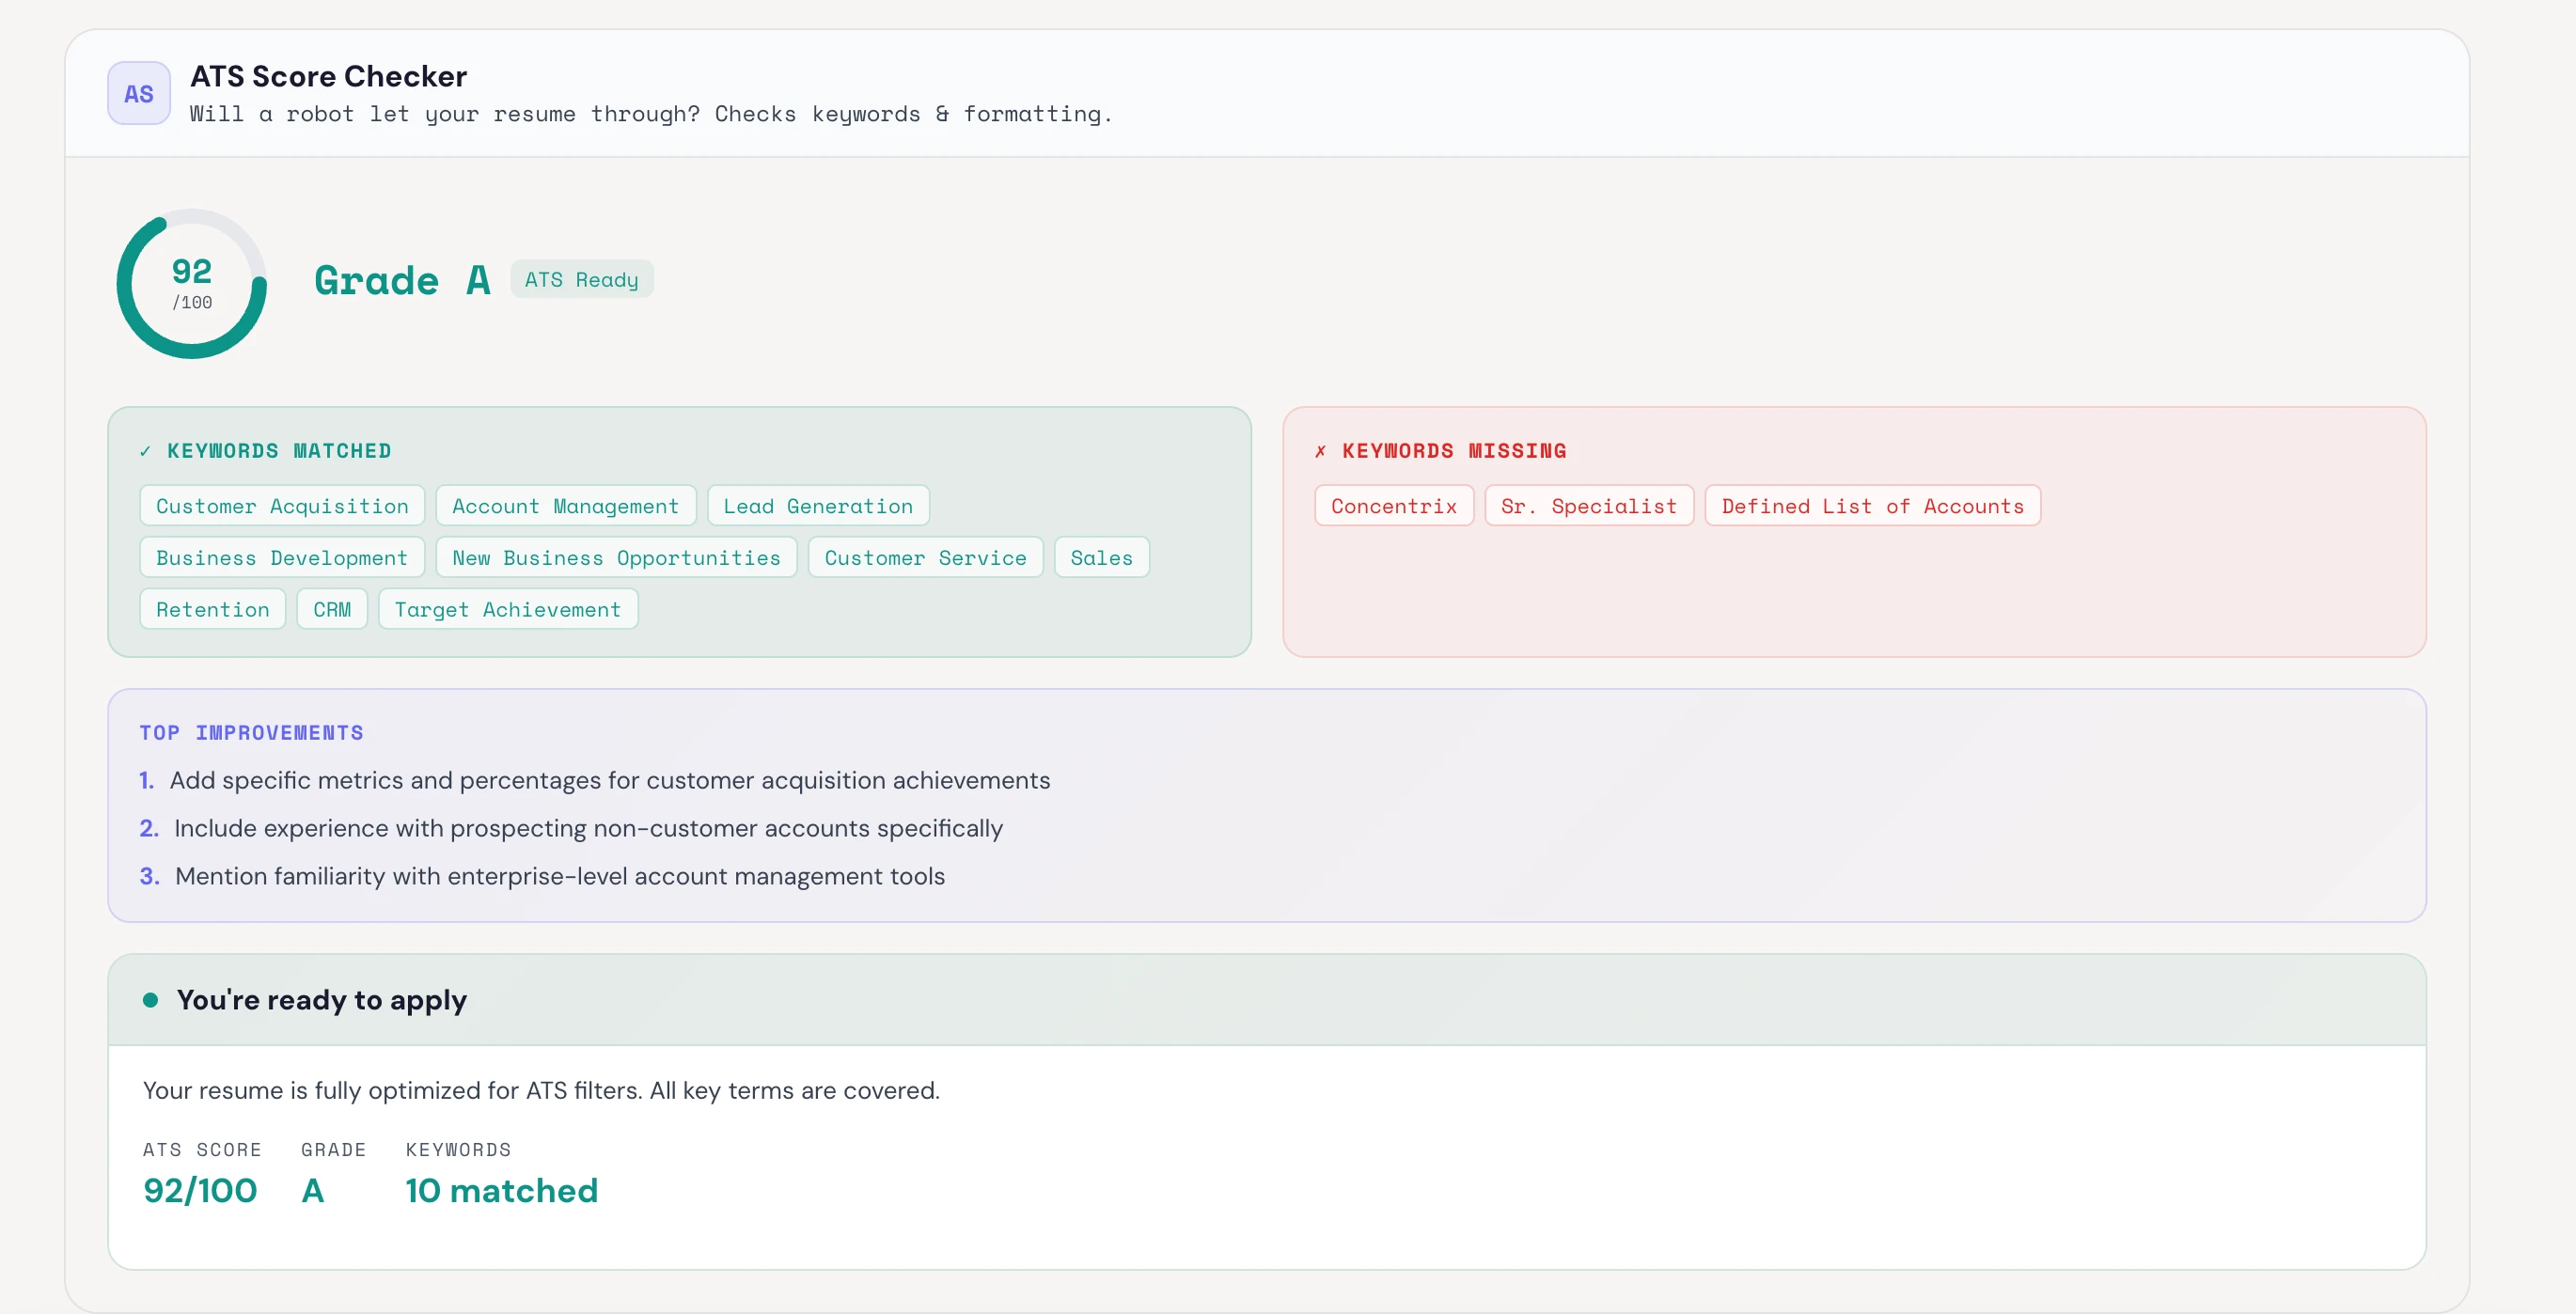
Task: Click the Keywords Matched checkmark icon
Action: pos(145,452)
